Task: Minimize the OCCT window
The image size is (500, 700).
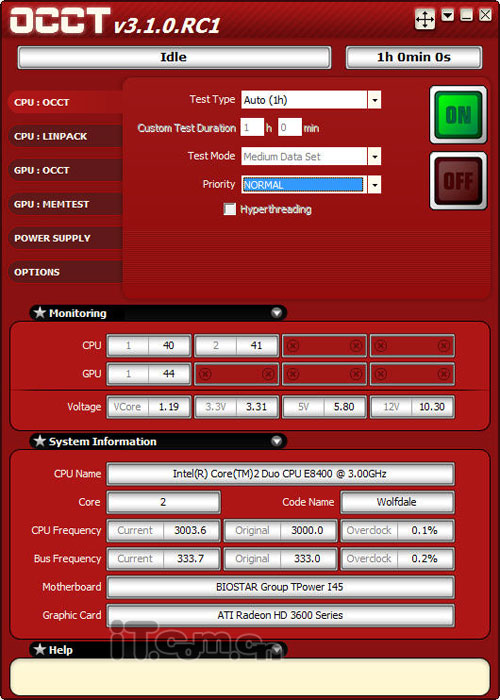Action: click(x=467, y=16)
